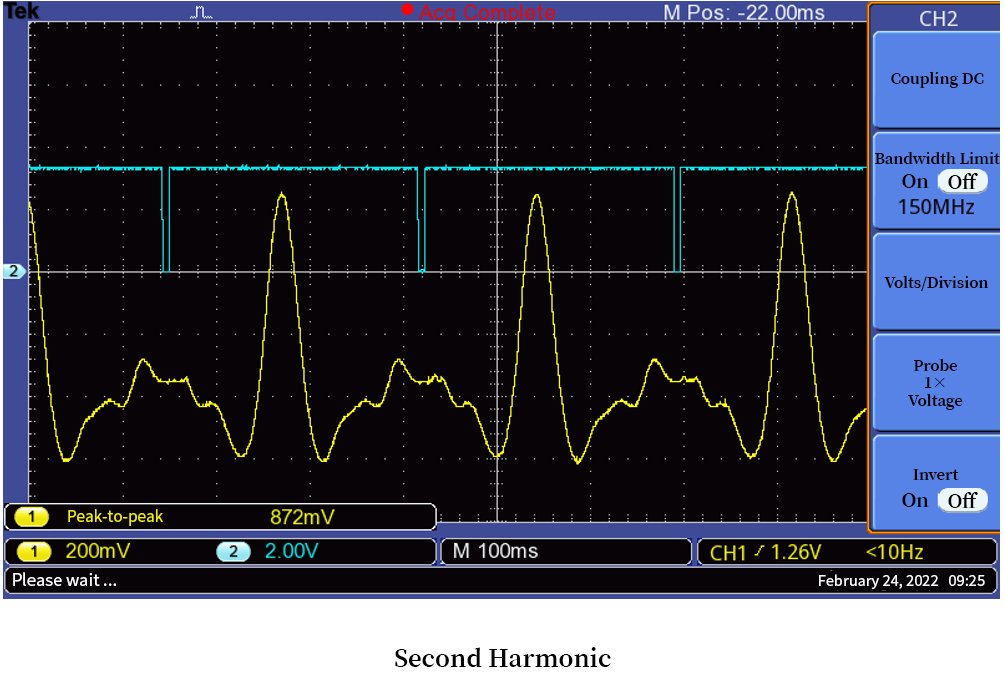Click the M Pos -22.00ms position readout
This screenshot has width=1005, height=684.
coord(744,12)
